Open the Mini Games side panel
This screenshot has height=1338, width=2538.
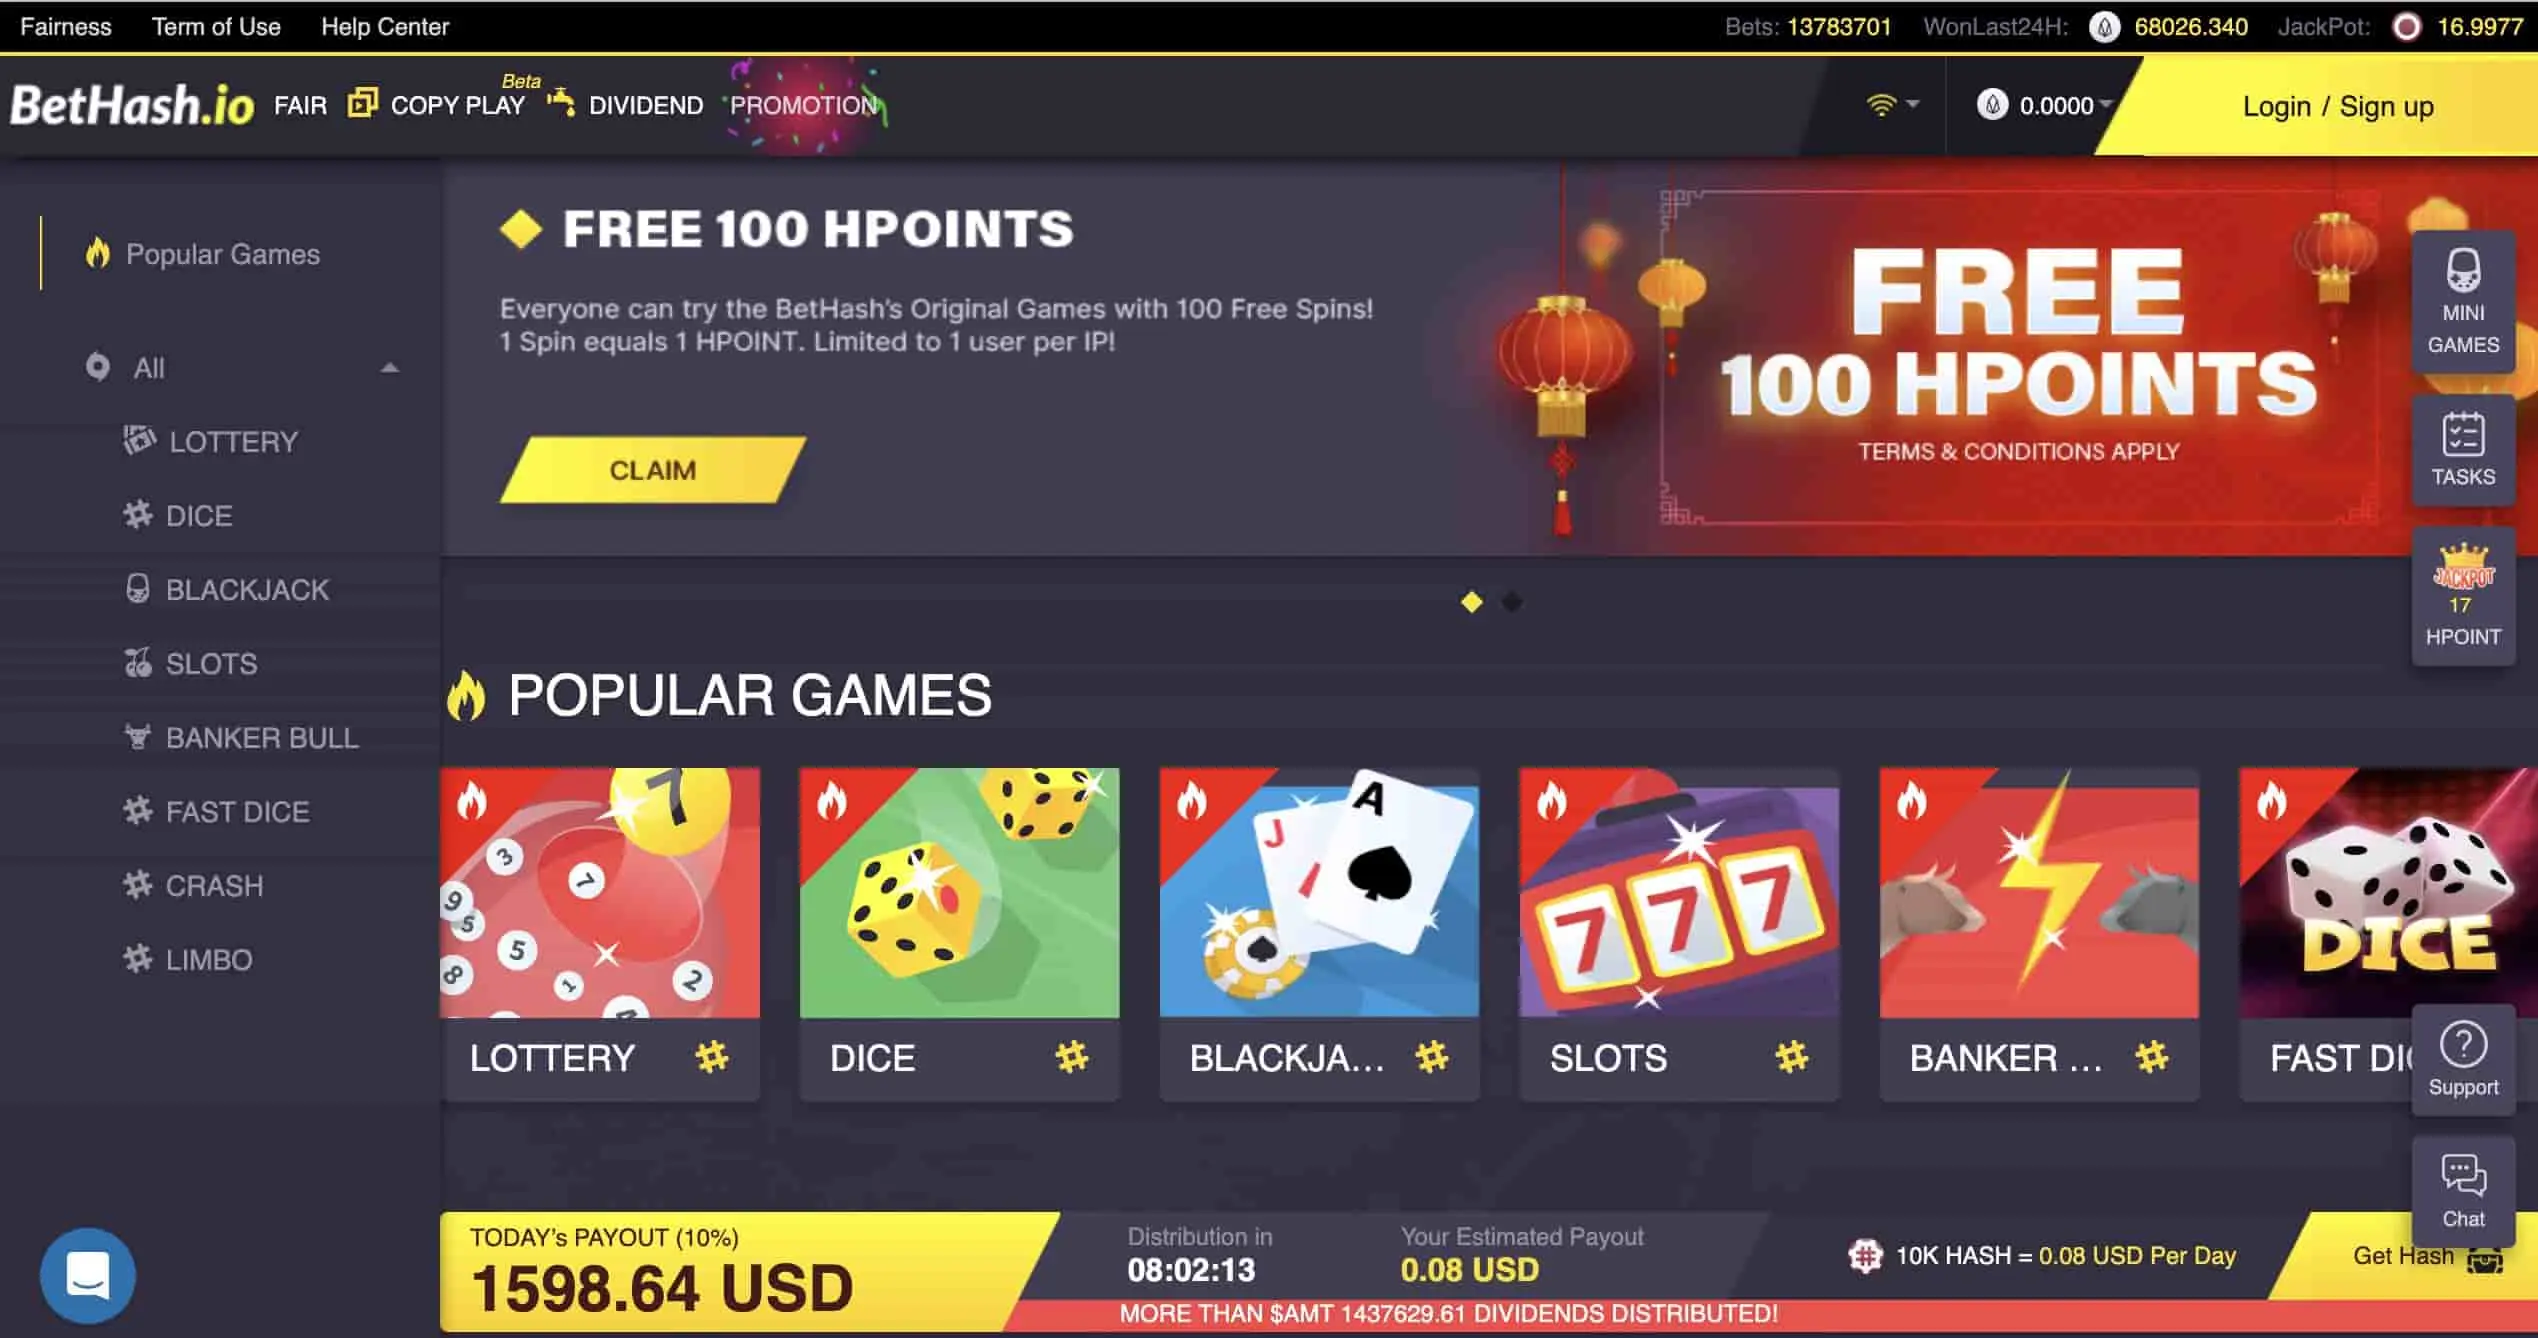pyautogui.click(x=2463, y=302)
